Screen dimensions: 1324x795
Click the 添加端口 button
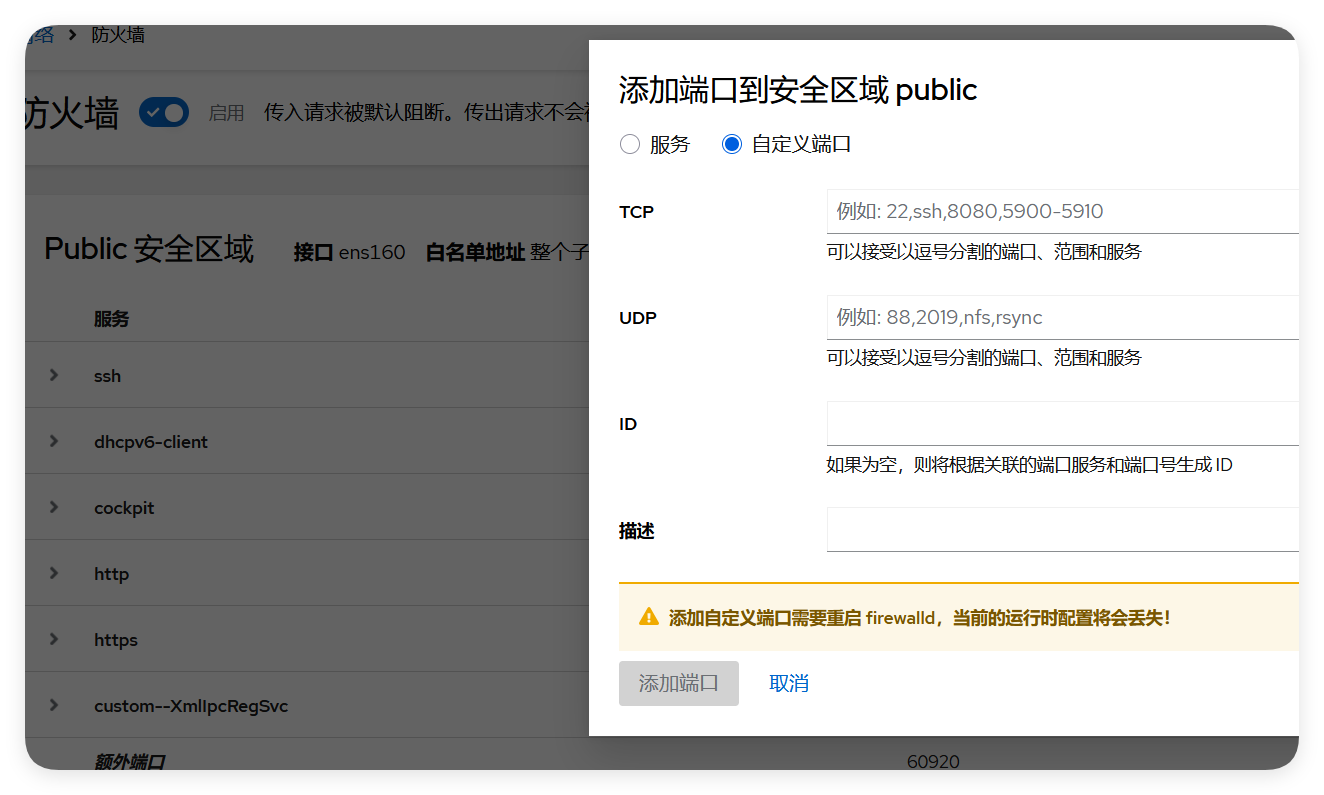(678, 683)
